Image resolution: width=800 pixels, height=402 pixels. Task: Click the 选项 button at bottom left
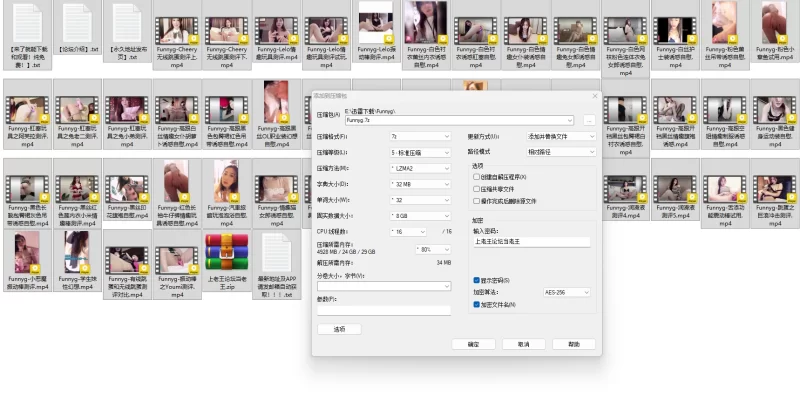click(x=339, y=329)
